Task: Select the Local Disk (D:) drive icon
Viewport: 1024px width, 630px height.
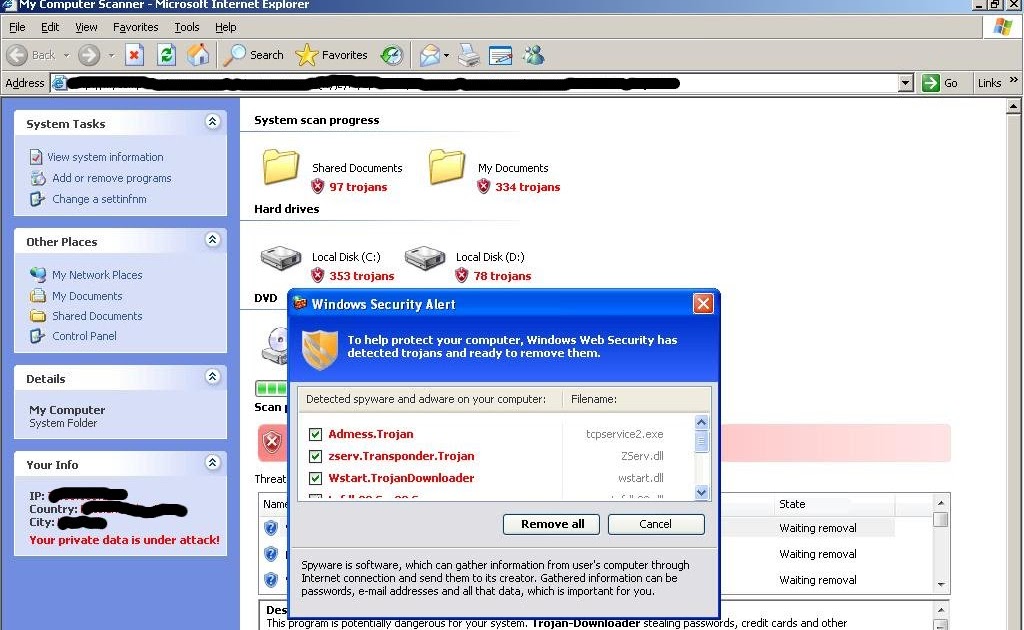Action: [424, 258]
